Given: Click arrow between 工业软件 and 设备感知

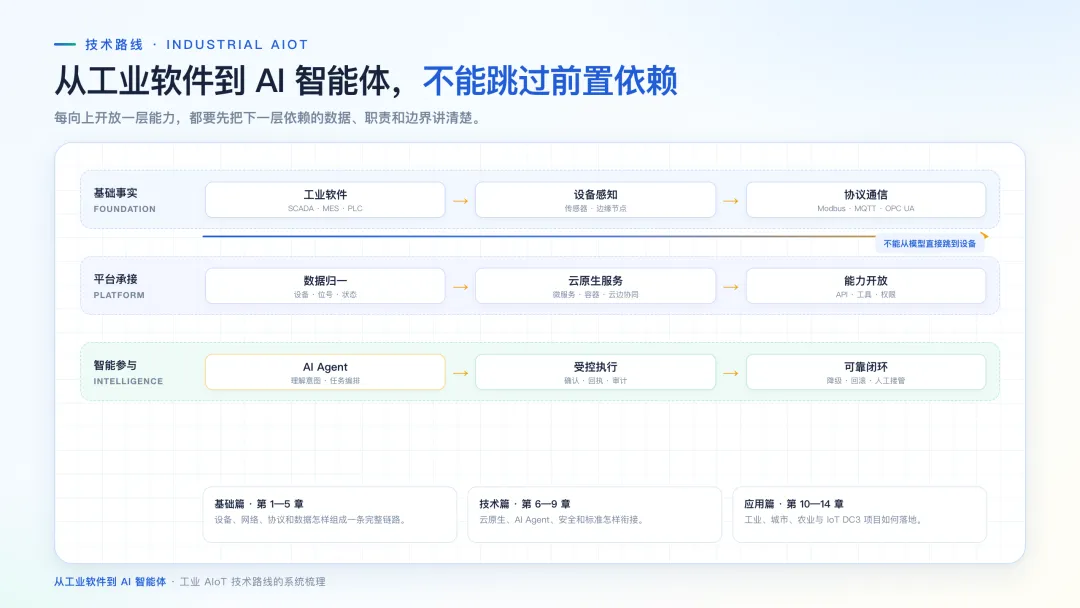Looking at the screenshot, I should click(x=461, y=201).
